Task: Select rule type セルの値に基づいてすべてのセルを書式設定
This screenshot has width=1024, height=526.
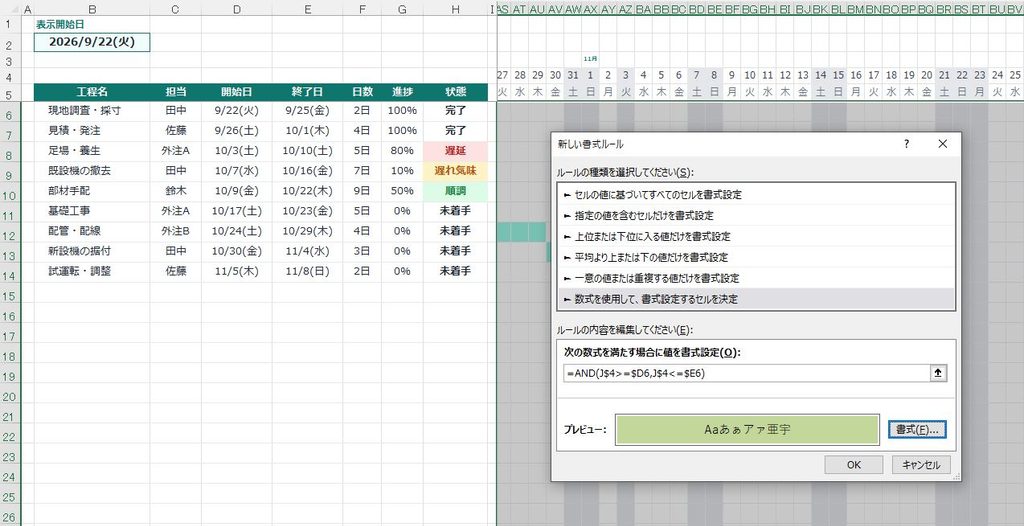Action: (x=757, y=195)
